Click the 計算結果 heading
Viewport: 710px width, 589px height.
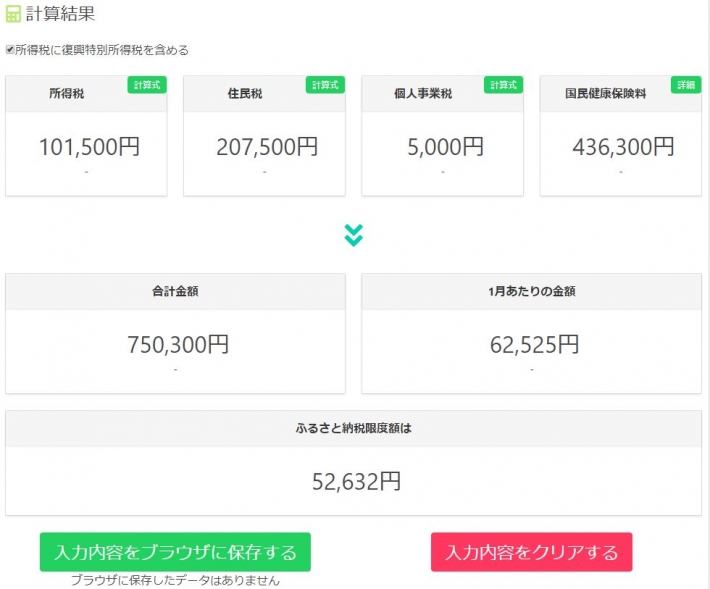pos(60,14)
